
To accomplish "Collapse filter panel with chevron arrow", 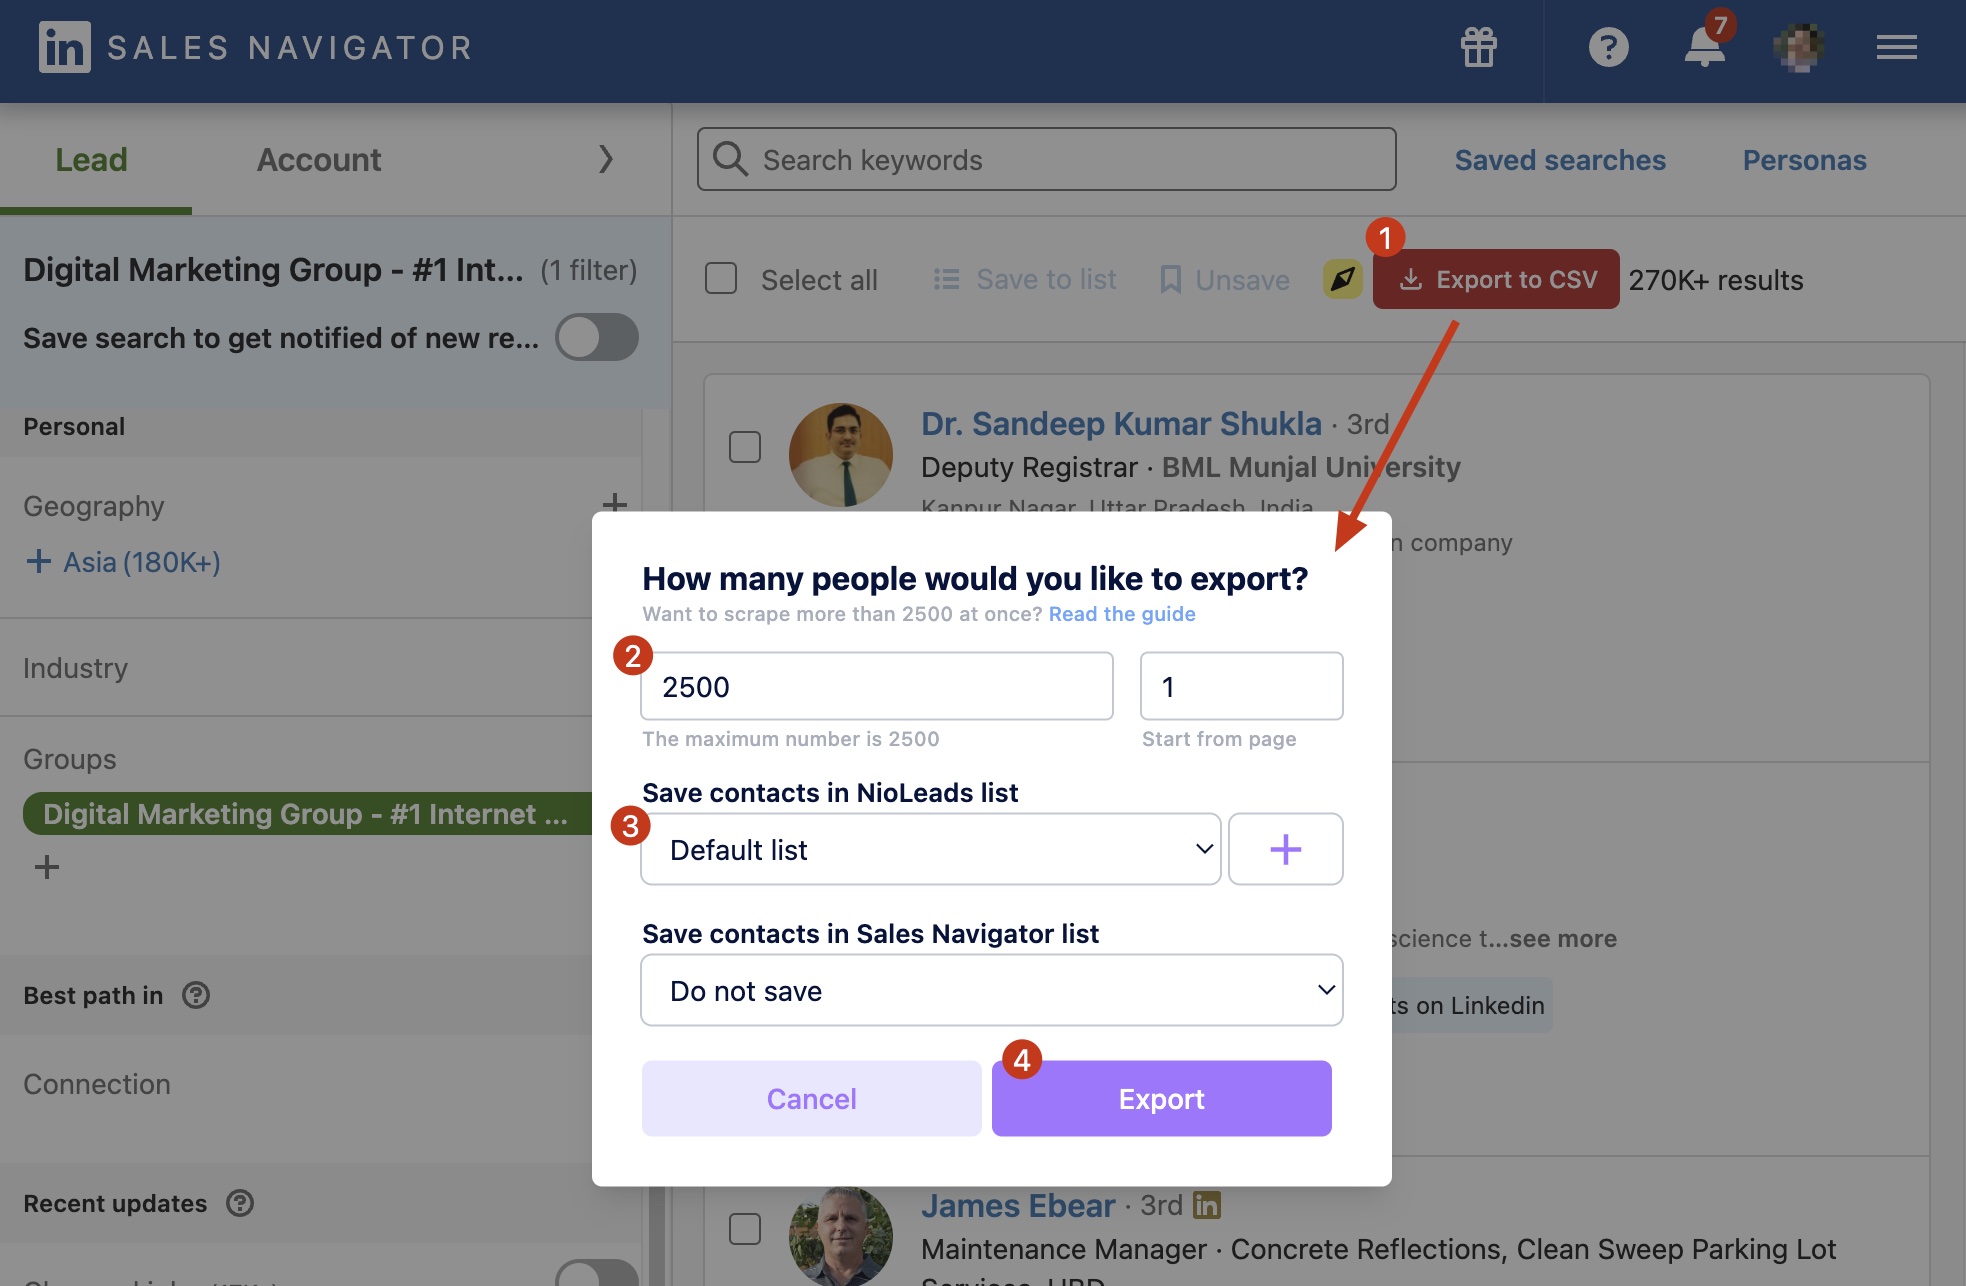I will tap(606, 159).
